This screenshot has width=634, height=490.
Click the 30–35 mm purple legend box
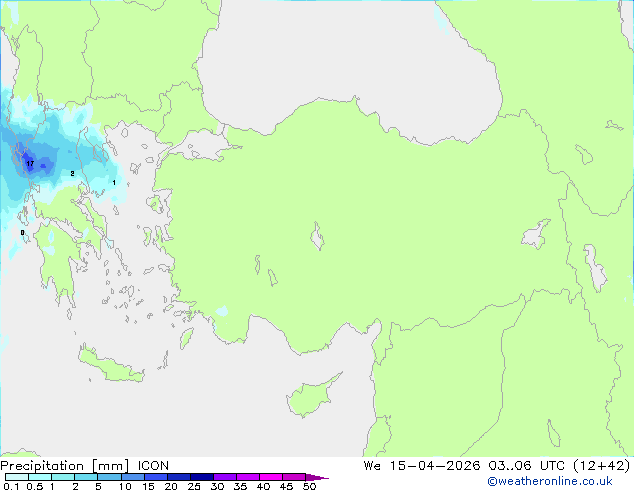[225, 477]
